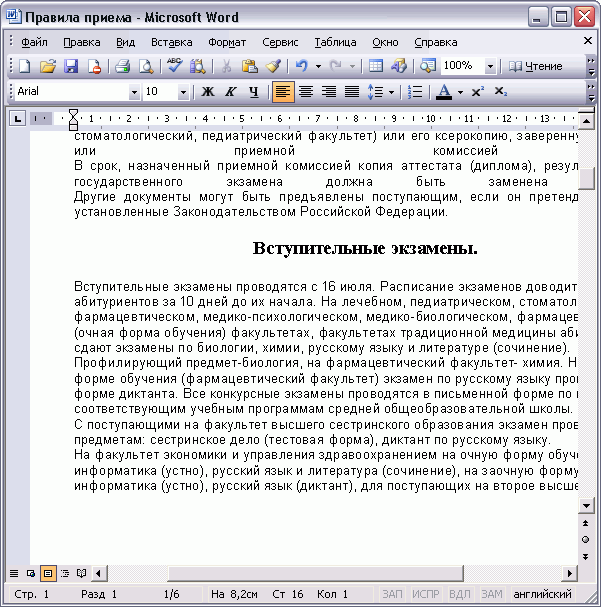
Task: Toggle numbered list formatting
Action: point(414,92)
